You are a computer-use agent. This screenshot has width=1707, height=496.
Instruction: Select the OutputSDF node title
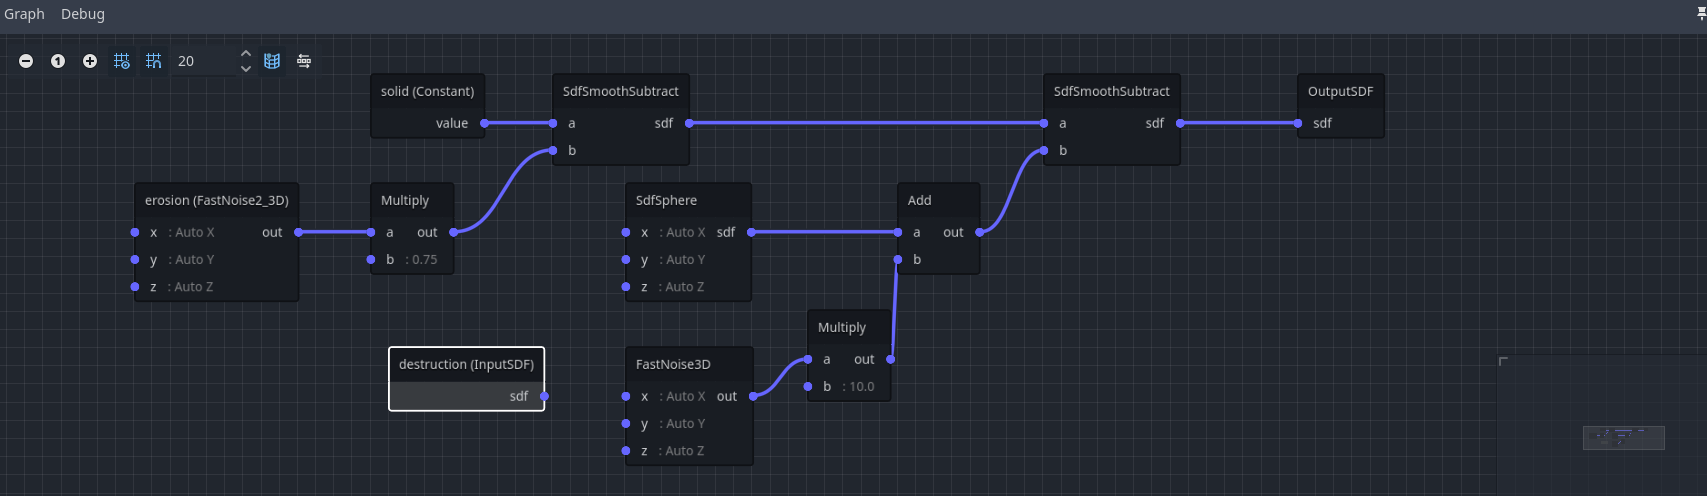click(1340, 91)
